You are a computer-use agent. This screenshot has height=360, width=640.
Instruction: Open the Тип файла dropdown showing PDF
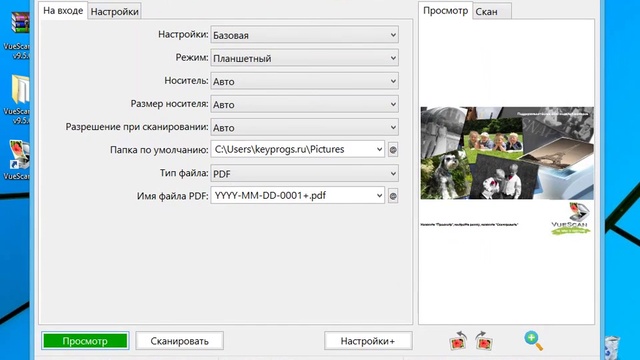[304, 173]
